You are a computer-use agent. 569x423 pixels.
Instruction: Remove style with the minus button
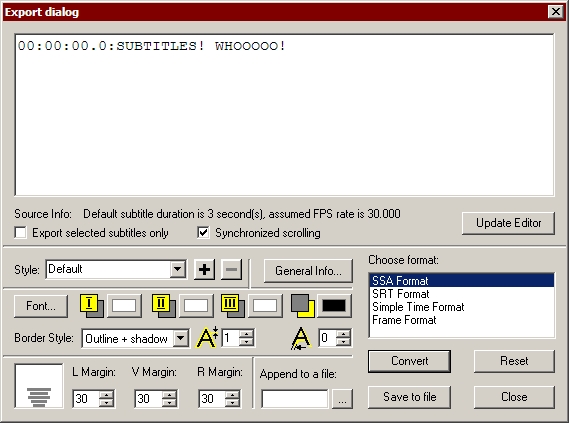pyautogui.click(x=232, y=270)
